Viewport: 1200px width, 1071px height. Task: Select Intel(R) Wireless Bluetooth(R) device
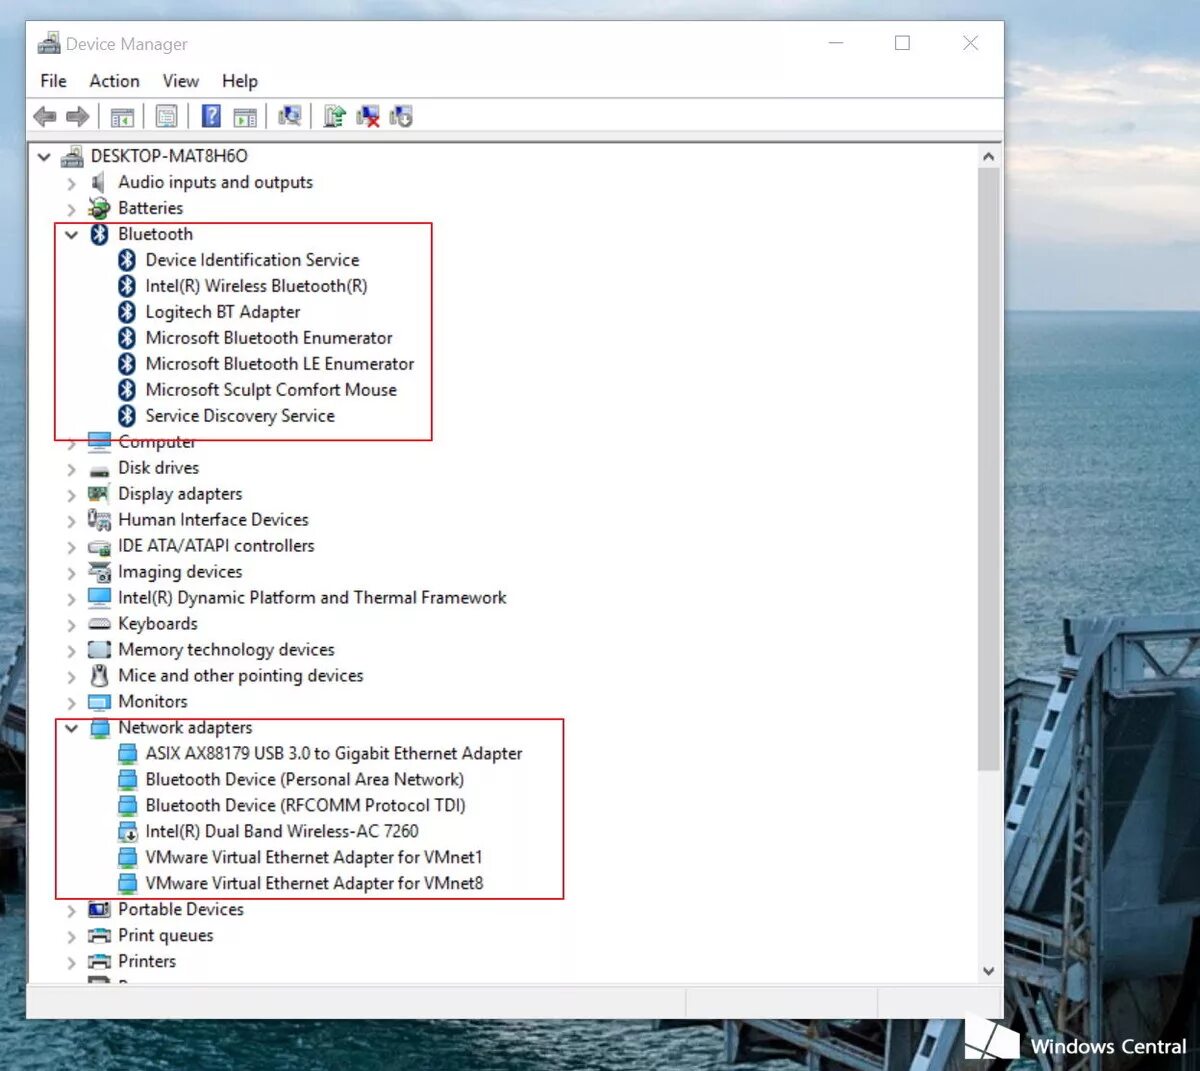[256, 286]
